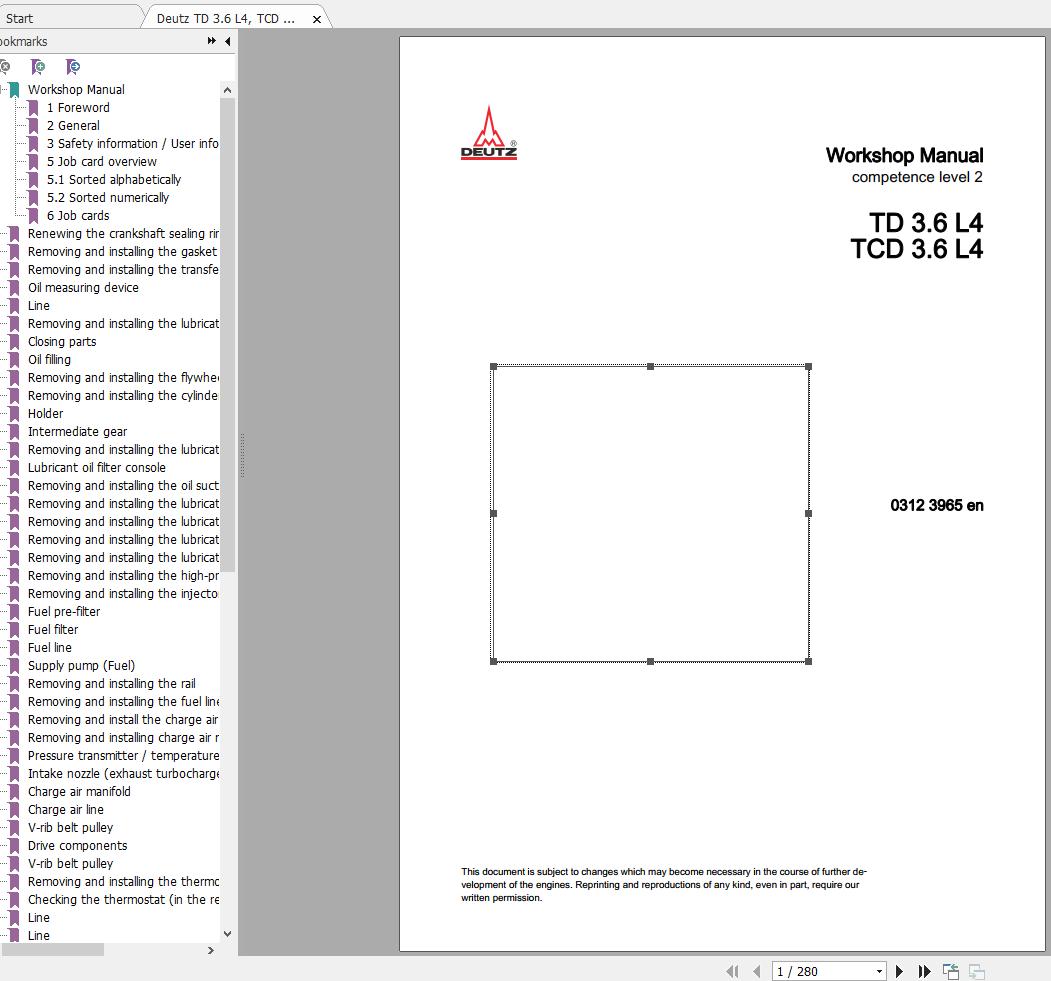
Task: Switch to the Start tab
Action: coord(20,18)
